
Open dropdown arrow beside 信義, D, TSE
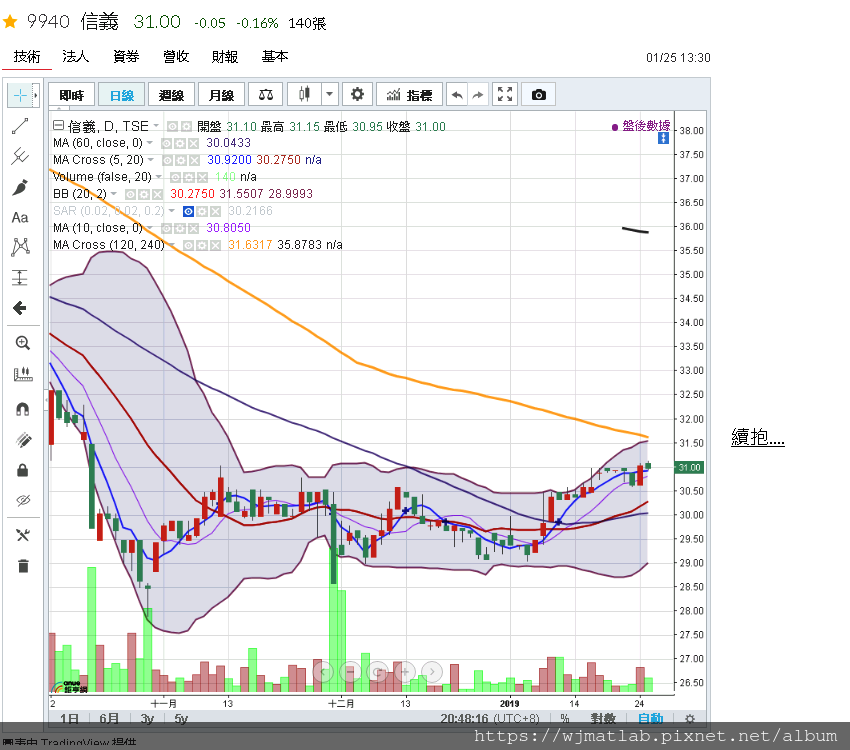[x=156, y=126]
